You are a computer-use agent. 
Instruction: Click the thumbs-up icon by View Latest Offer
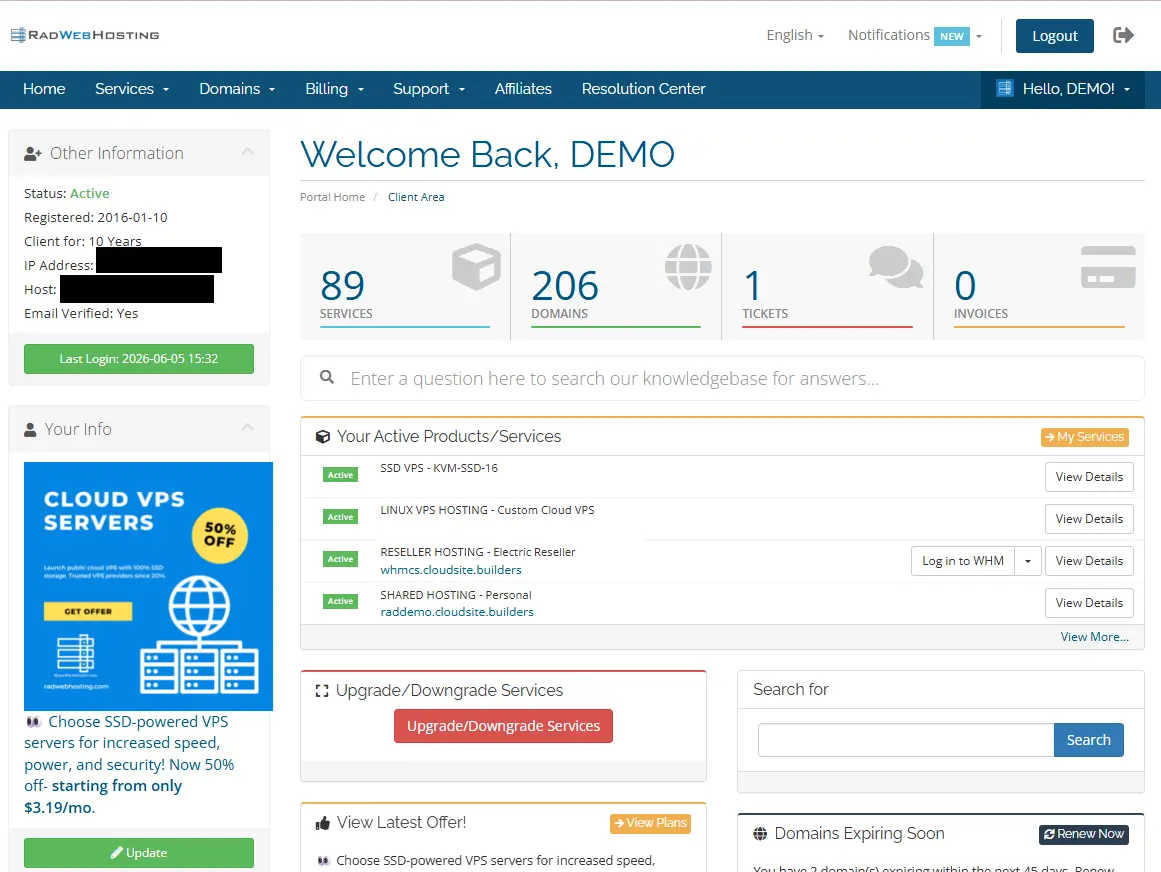click(323, 823)
